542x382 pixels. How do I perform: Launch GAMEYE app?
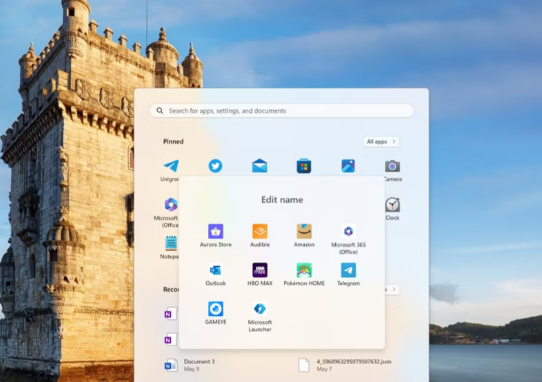point(215,313)
